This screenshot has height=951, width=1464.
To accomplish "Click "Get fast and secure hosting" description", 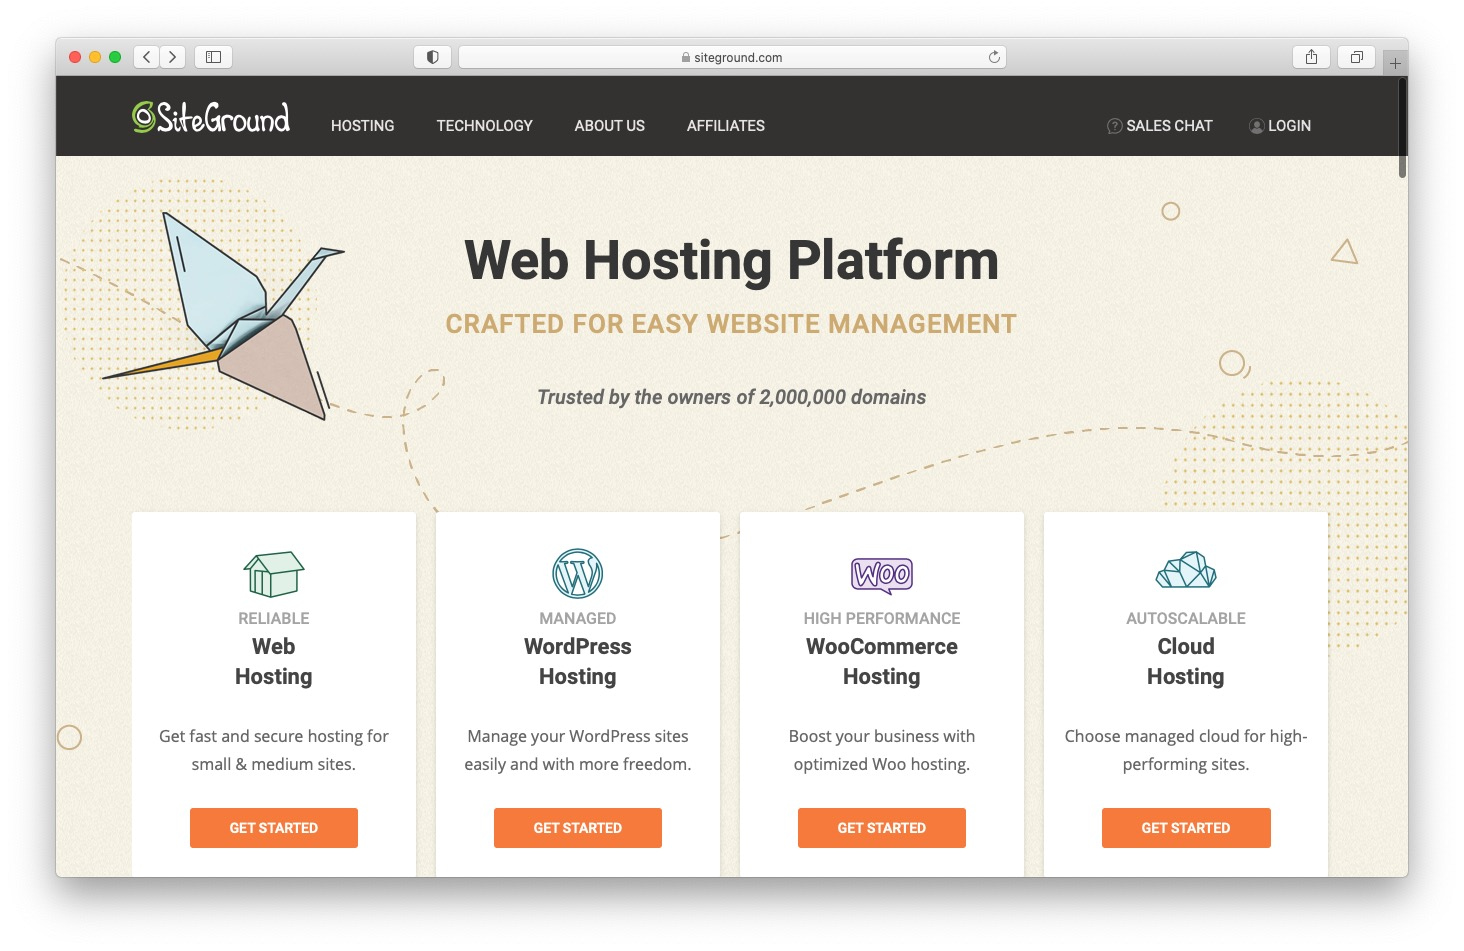I will (274, 750).
